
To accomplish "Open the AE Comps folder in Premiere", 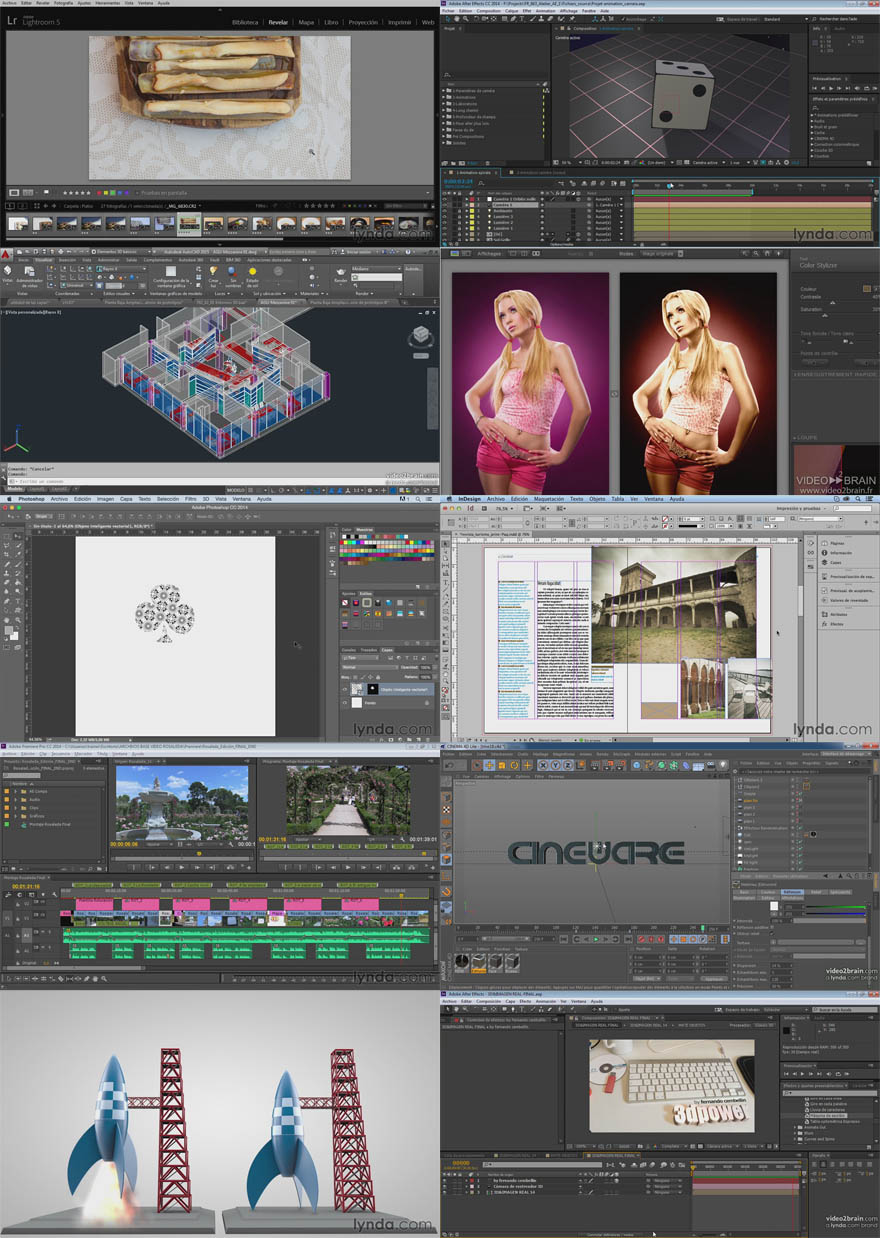I will point(22,790).
